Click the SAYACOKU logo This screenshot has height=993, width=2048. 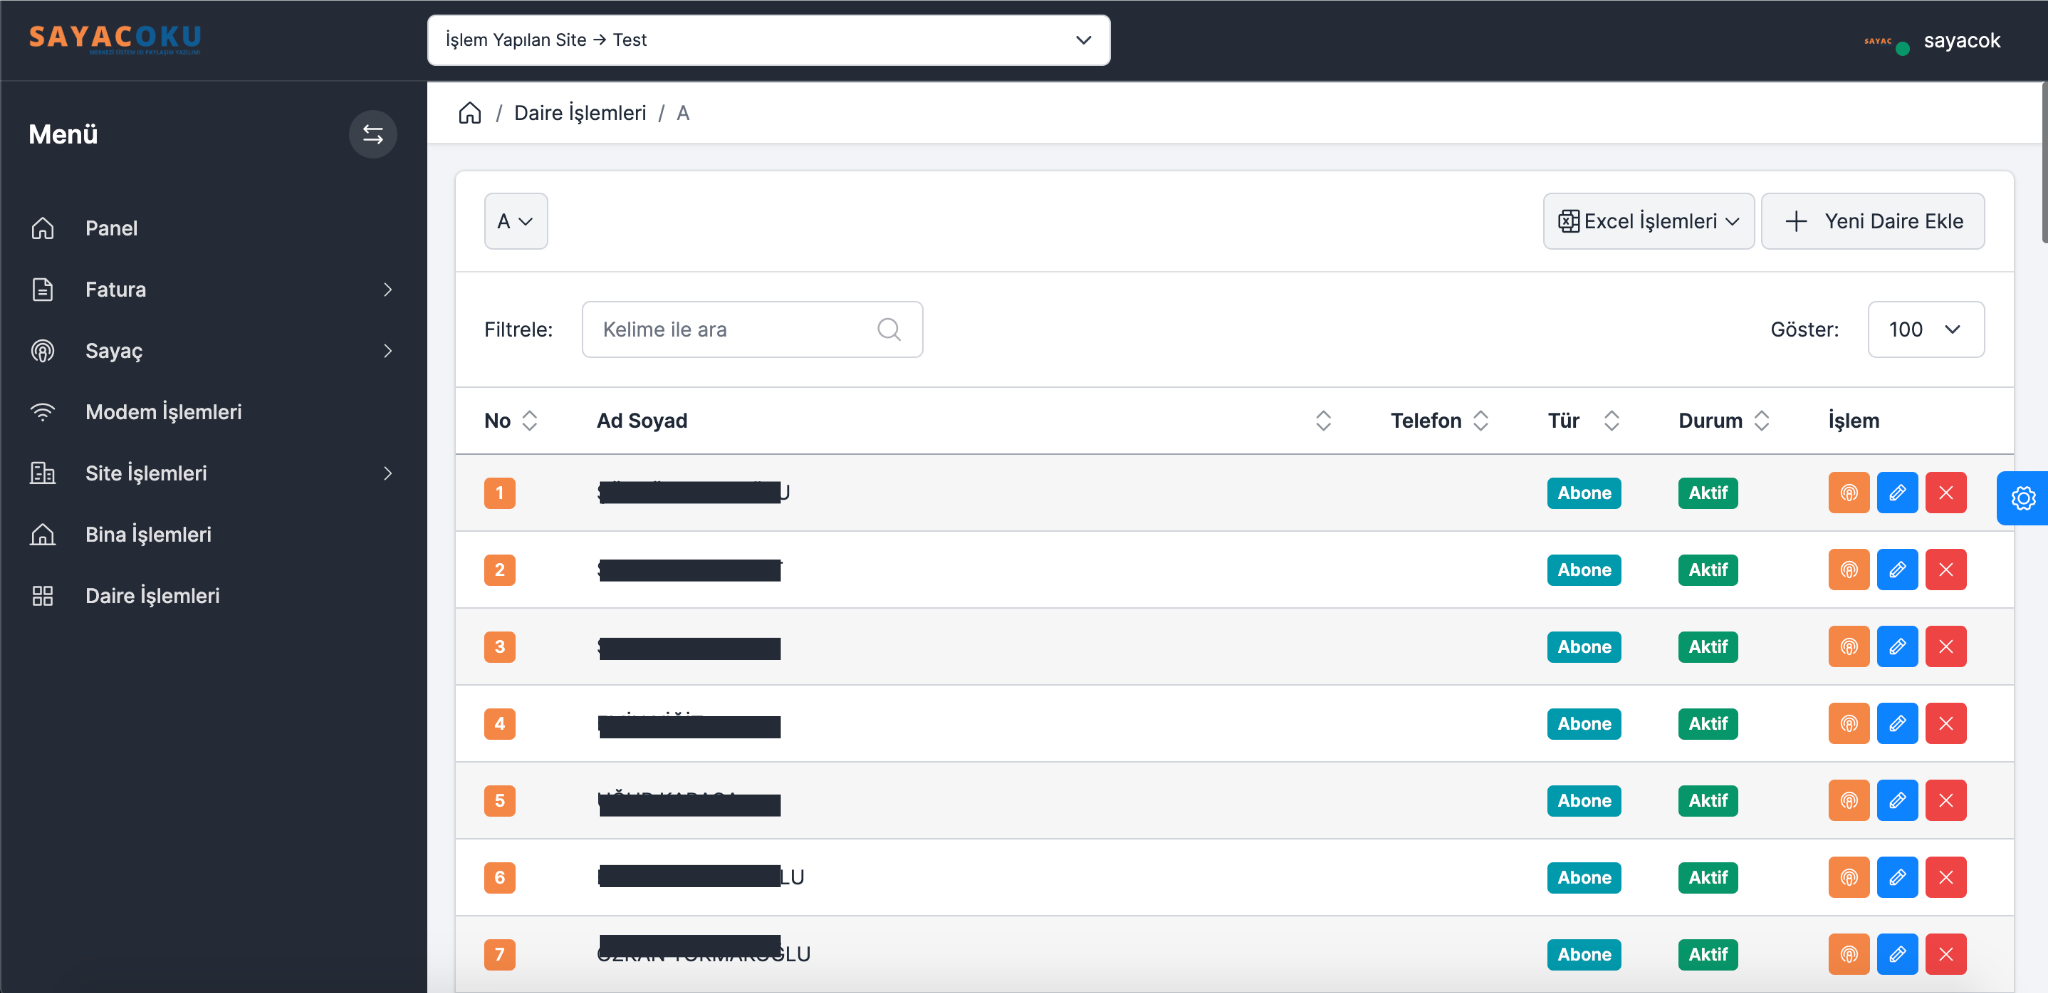[115, 38]
